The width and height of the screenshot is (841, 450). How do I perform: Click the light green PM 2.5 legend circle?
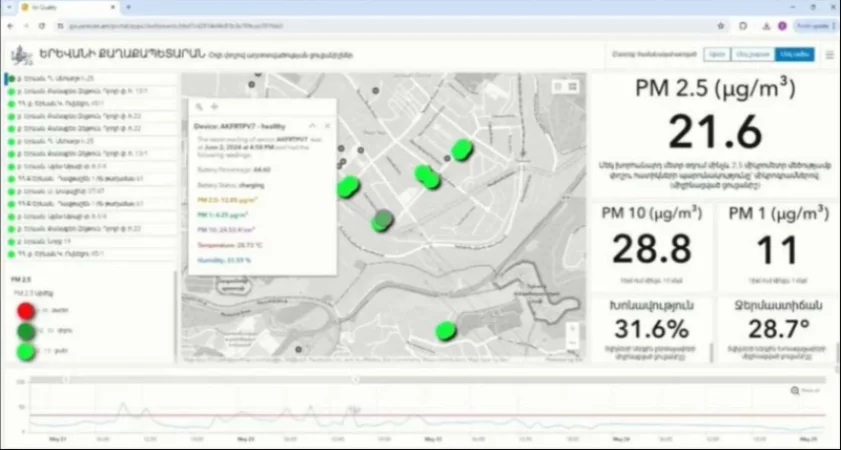coord(25,351)
